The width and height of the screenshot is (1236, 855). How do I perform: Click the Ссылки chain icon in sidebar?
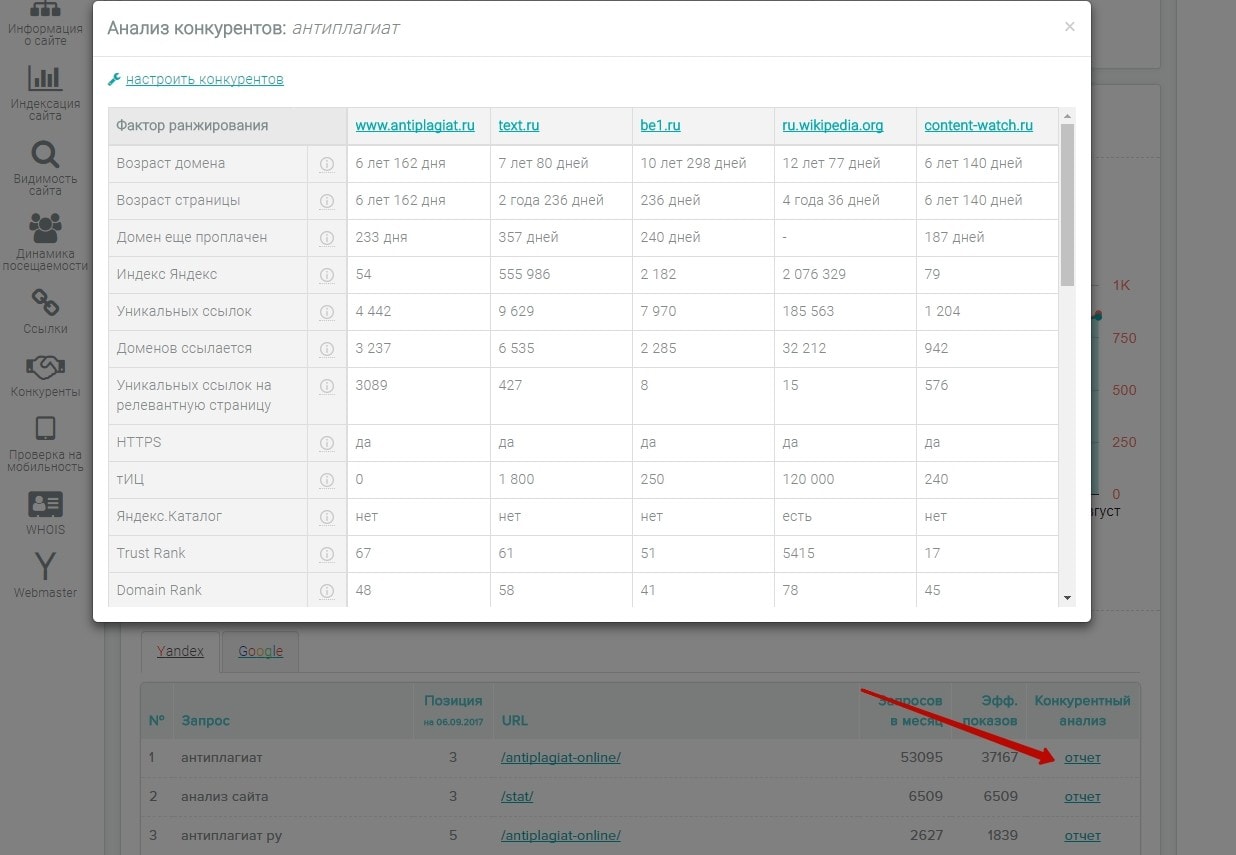(45, 303)
